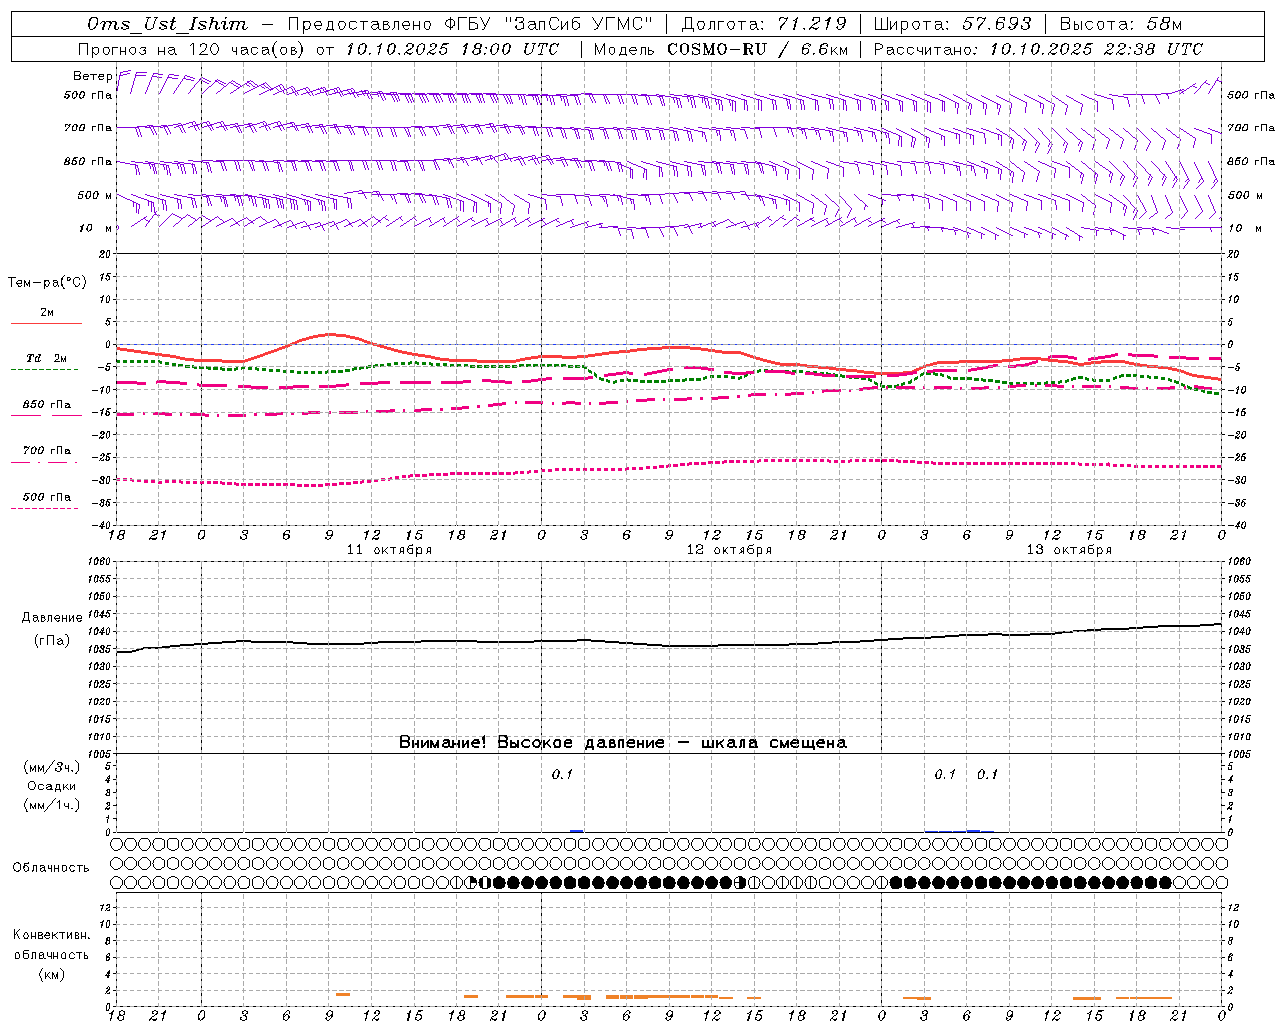Click the forecast start 10.10.2025 18:00 UTC

click(452, 49)
